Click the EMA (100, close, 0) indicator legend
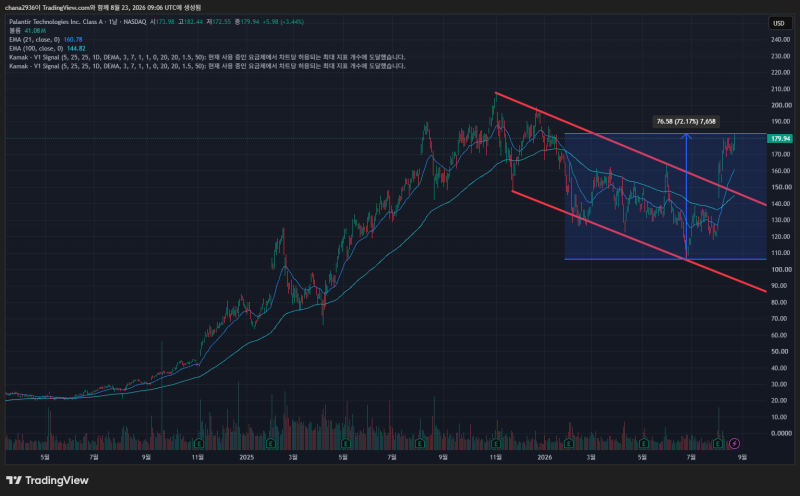 tap(36, 48)
